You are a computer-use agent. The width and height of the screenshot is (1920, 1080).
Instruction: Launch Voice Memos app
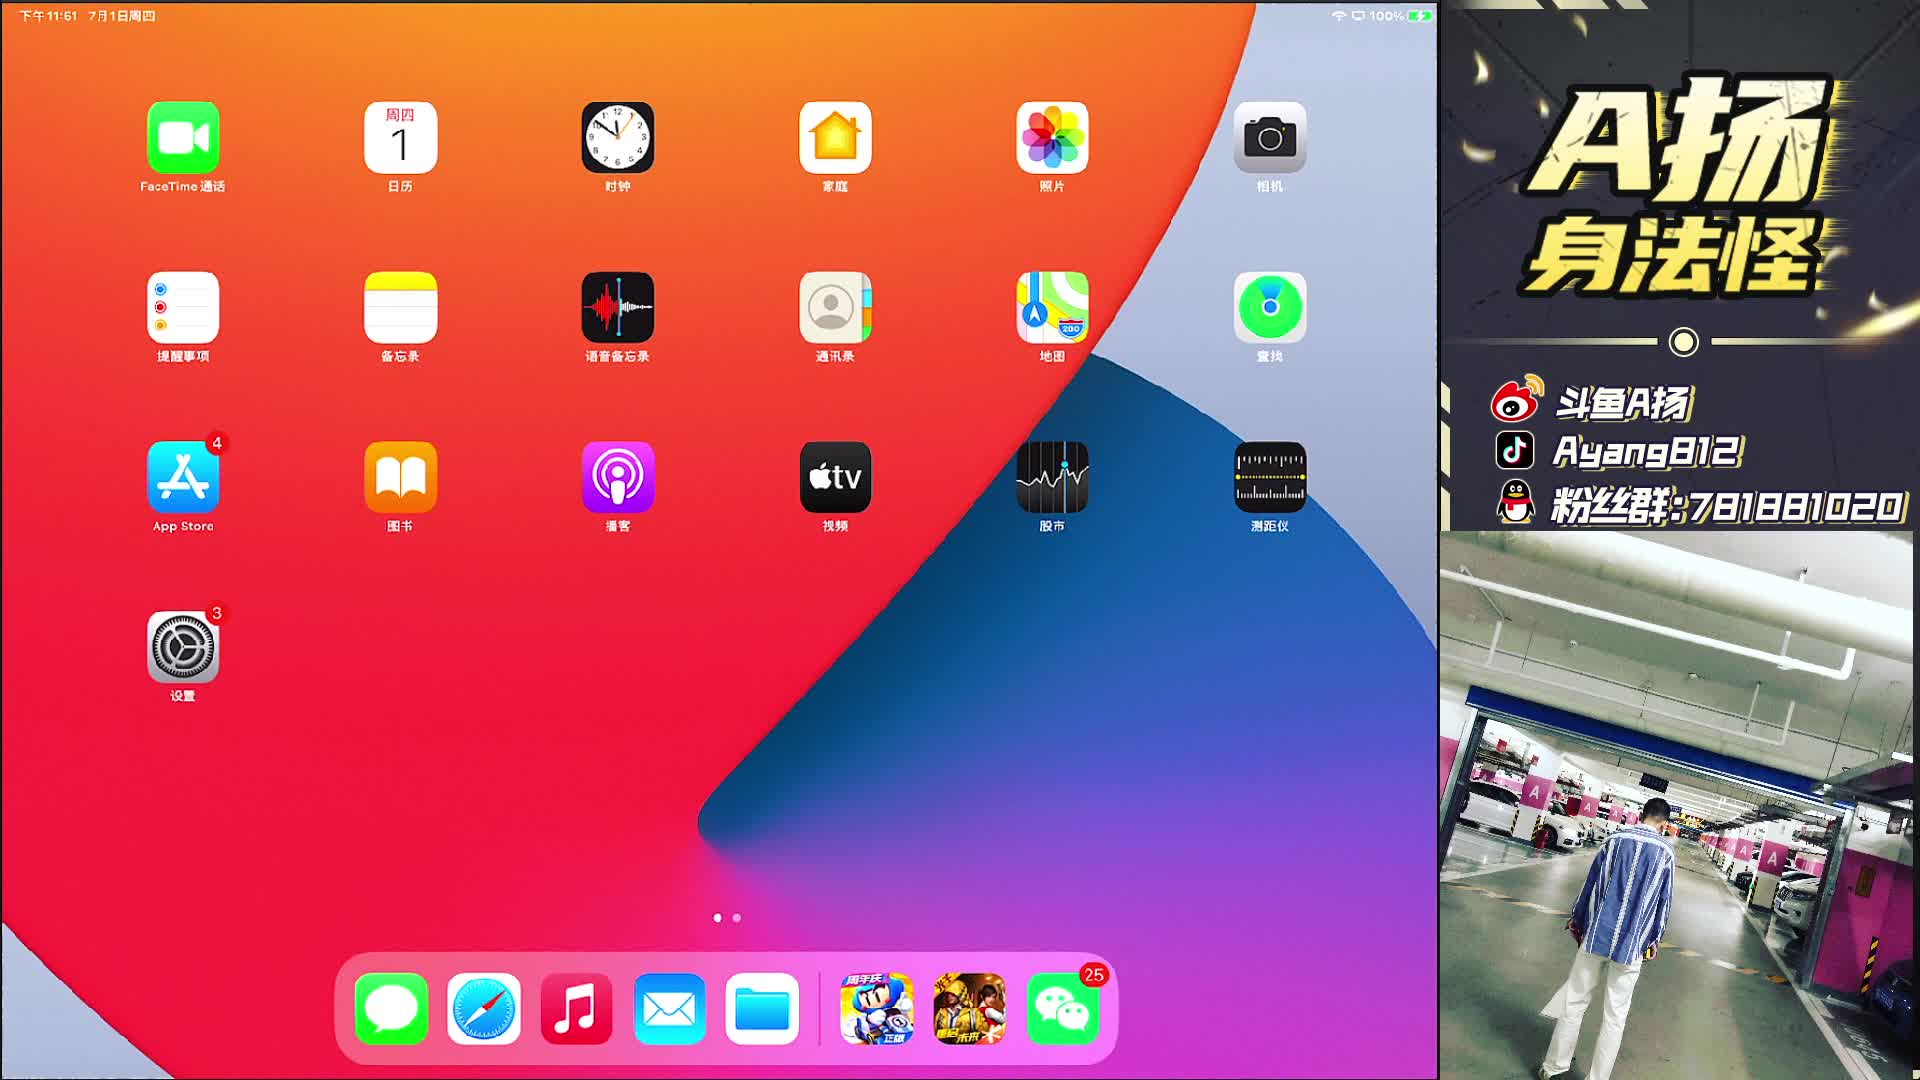[x=618, y=308]
